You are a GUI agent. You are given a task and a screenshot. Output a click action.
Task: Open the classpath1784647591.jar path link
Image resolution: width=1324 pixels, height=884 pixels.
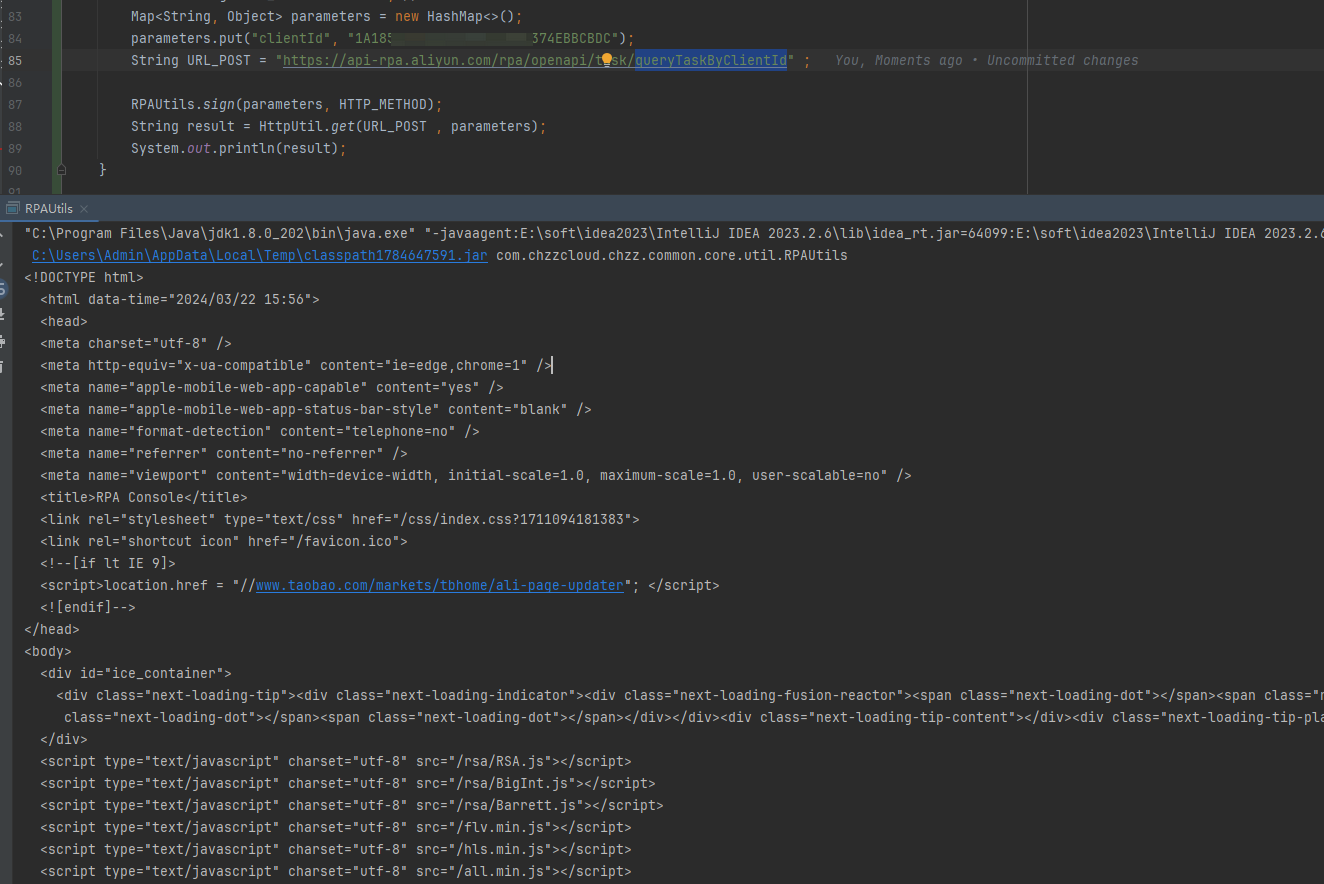(x=260, y=255)
